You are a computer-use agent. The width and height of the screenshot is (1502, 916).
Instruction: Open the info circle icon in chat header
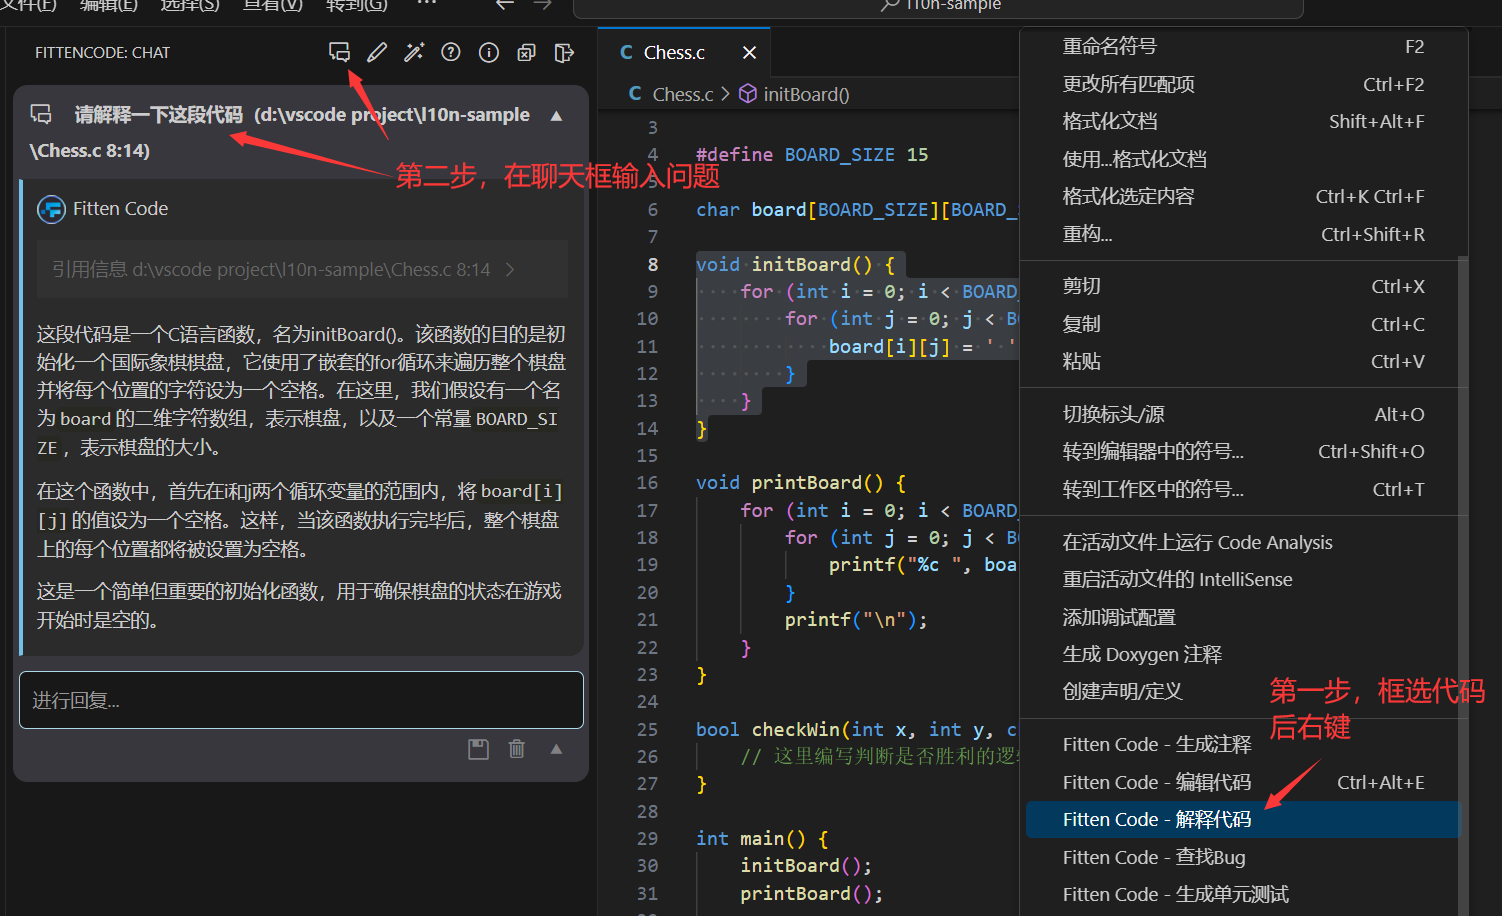489,52
